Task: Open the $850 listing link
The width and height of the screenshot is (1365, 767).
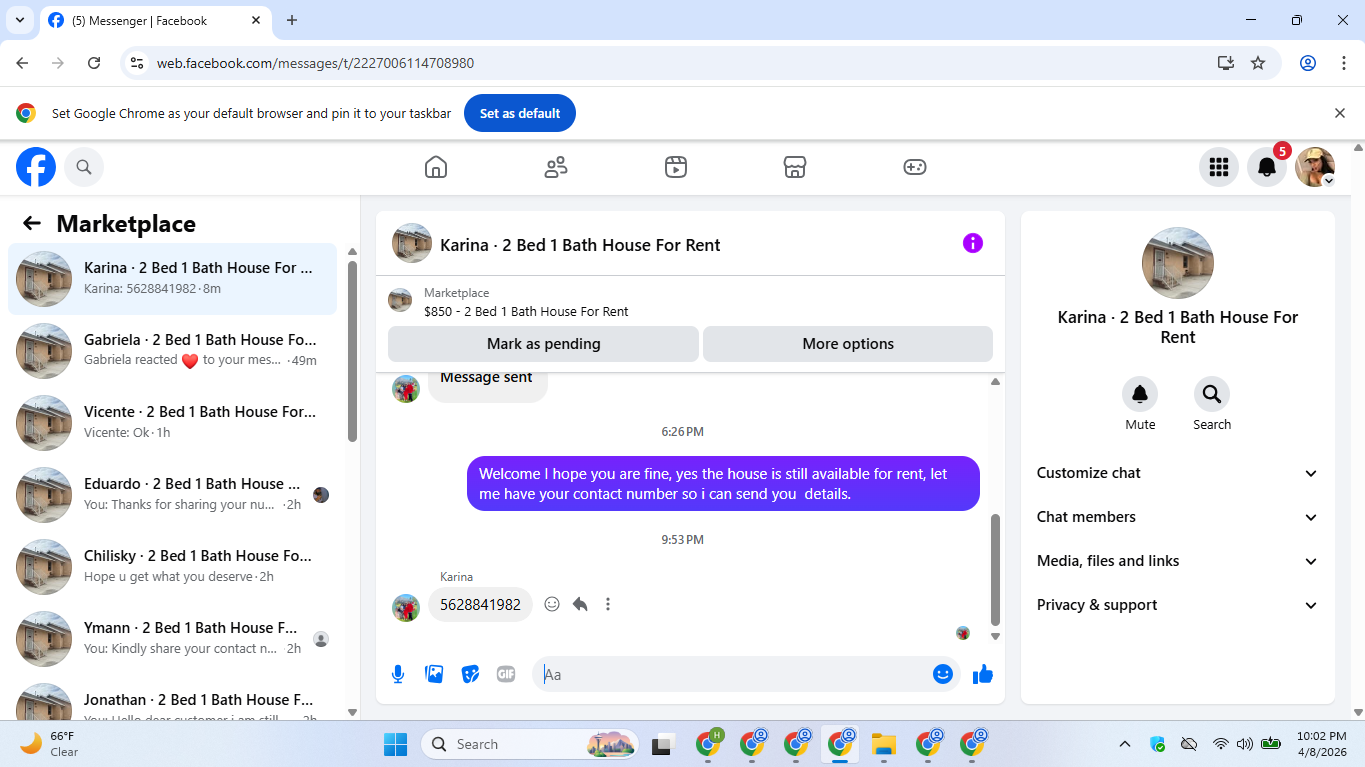Action: pos(526,311)
